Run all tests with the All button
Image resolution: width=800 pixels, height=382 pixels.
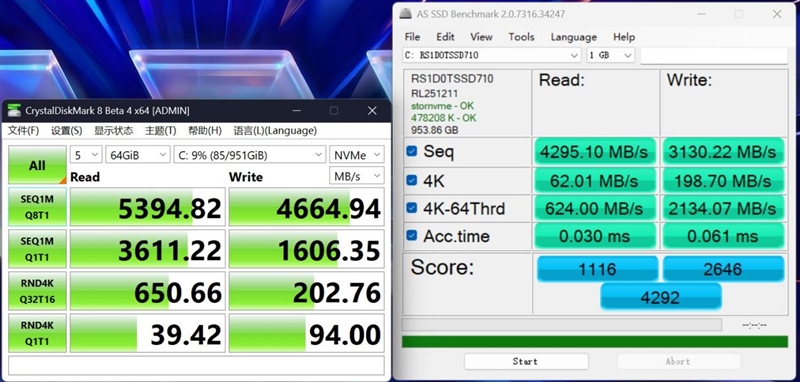pos(37,165)
